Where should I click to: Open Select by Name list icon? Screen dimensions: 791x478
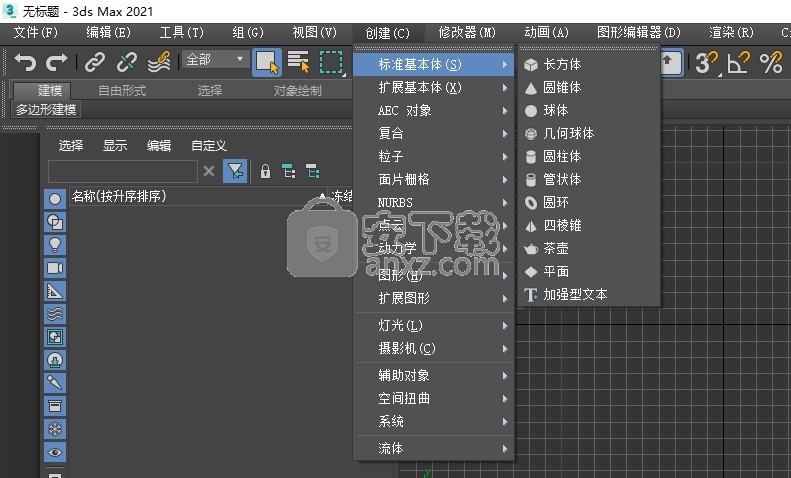pos(299,63)
